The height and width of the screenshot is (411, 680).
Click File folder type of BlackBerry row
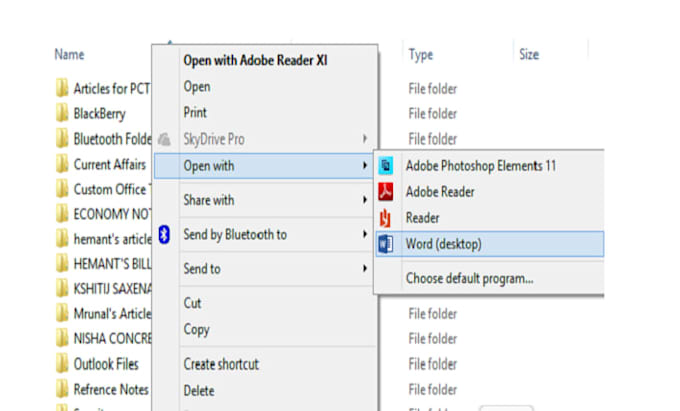433,114
